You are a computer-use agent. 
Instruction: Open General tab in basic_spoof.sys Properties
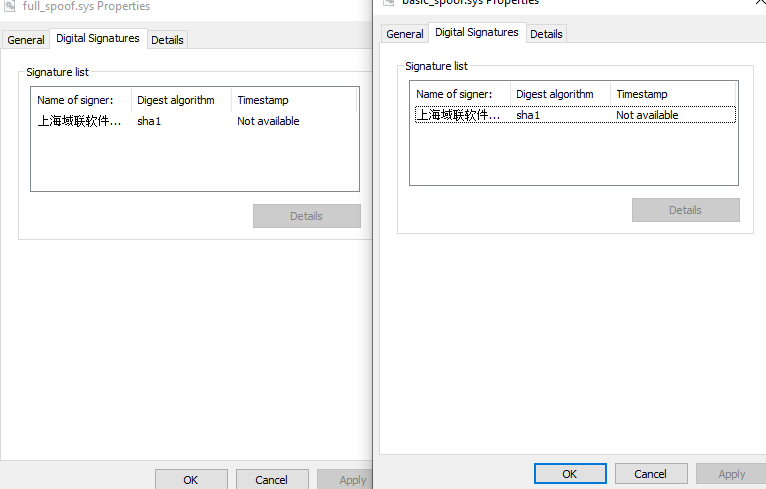405,34
